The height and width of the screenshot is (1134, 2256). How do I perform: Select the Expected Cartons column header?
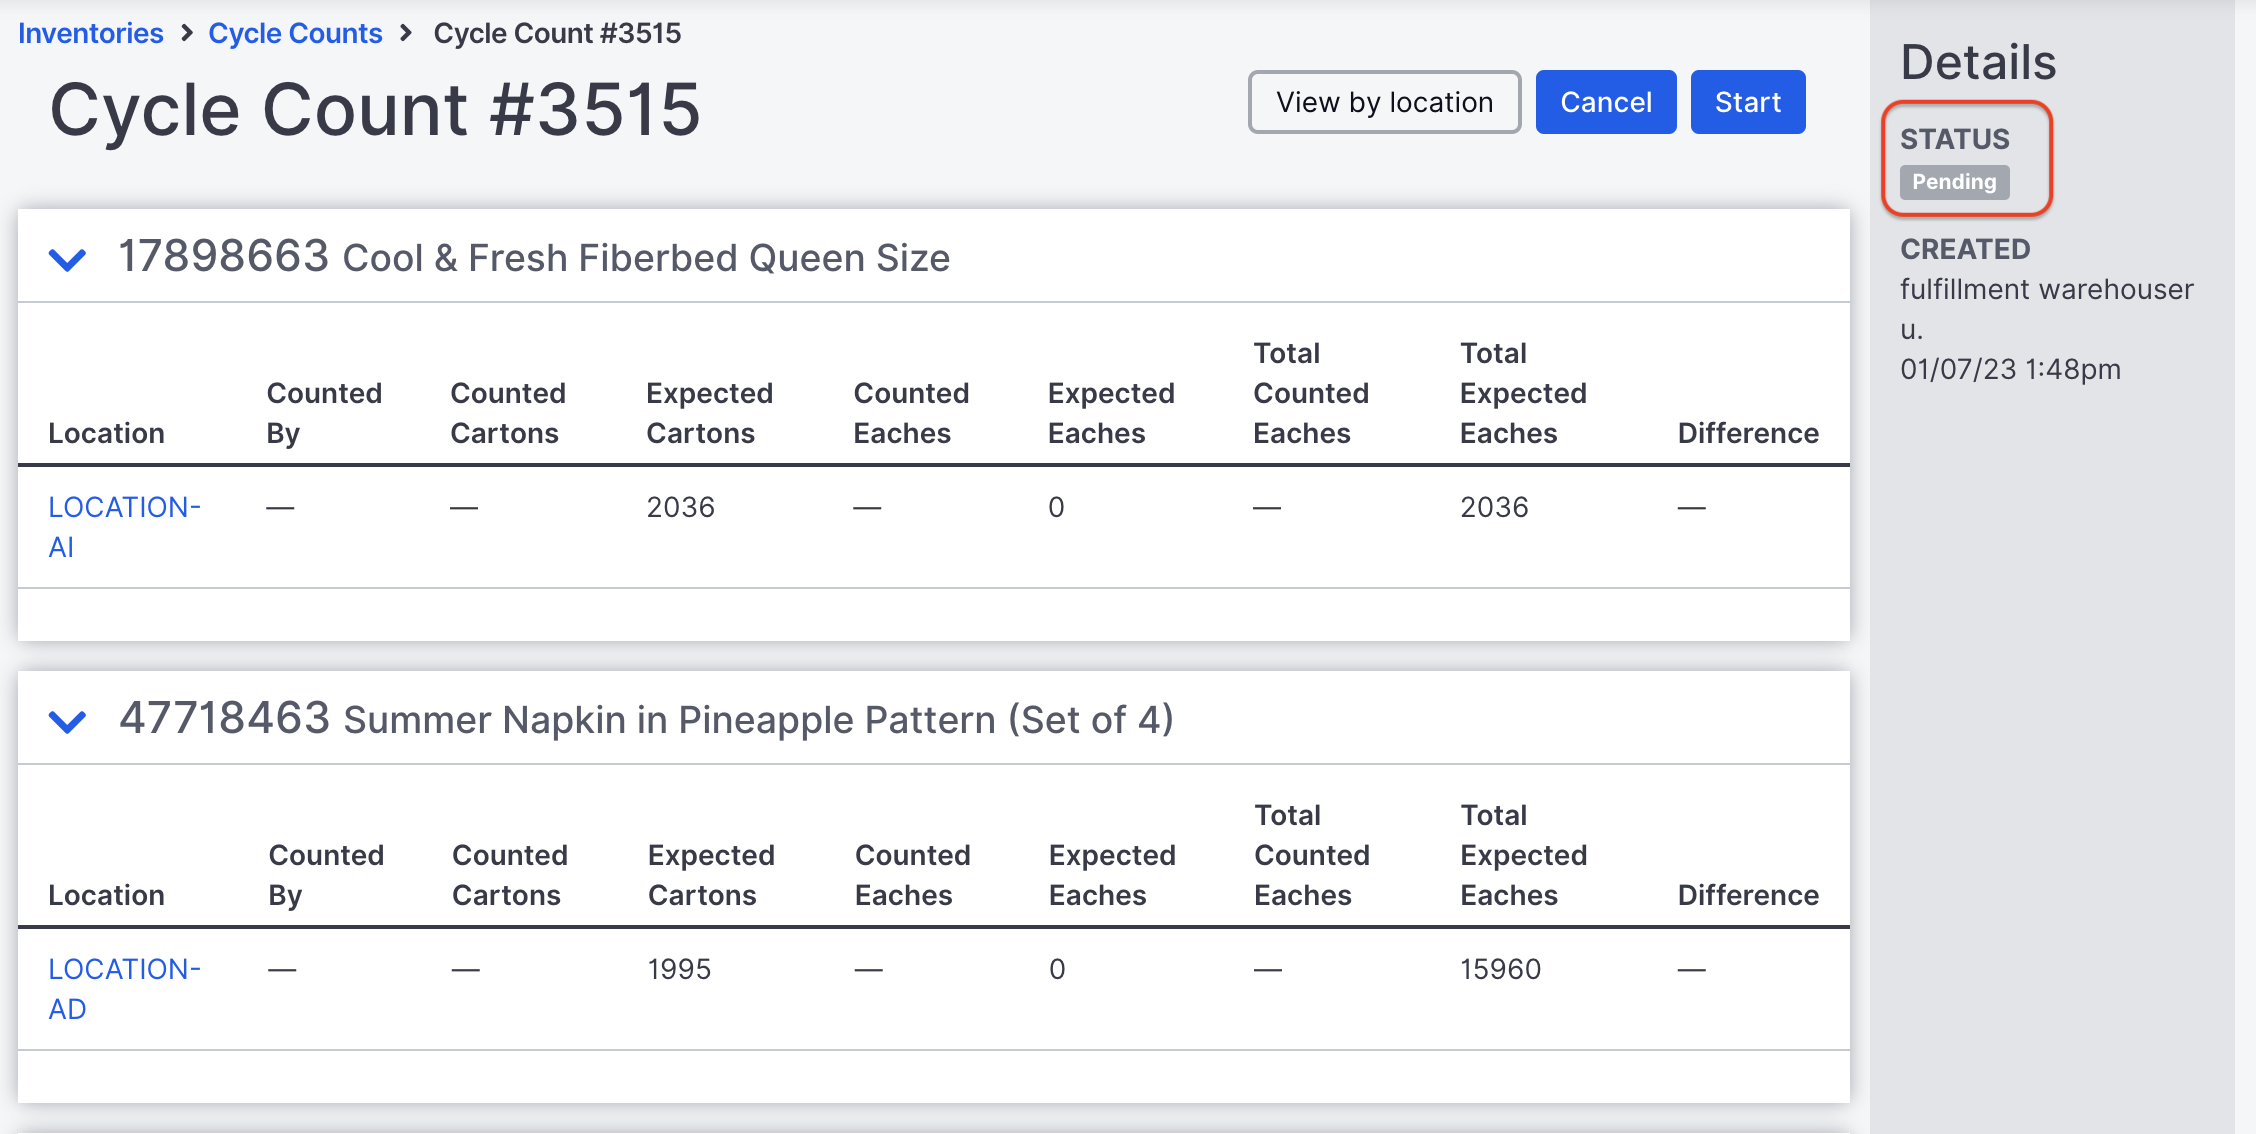(710, 413)
